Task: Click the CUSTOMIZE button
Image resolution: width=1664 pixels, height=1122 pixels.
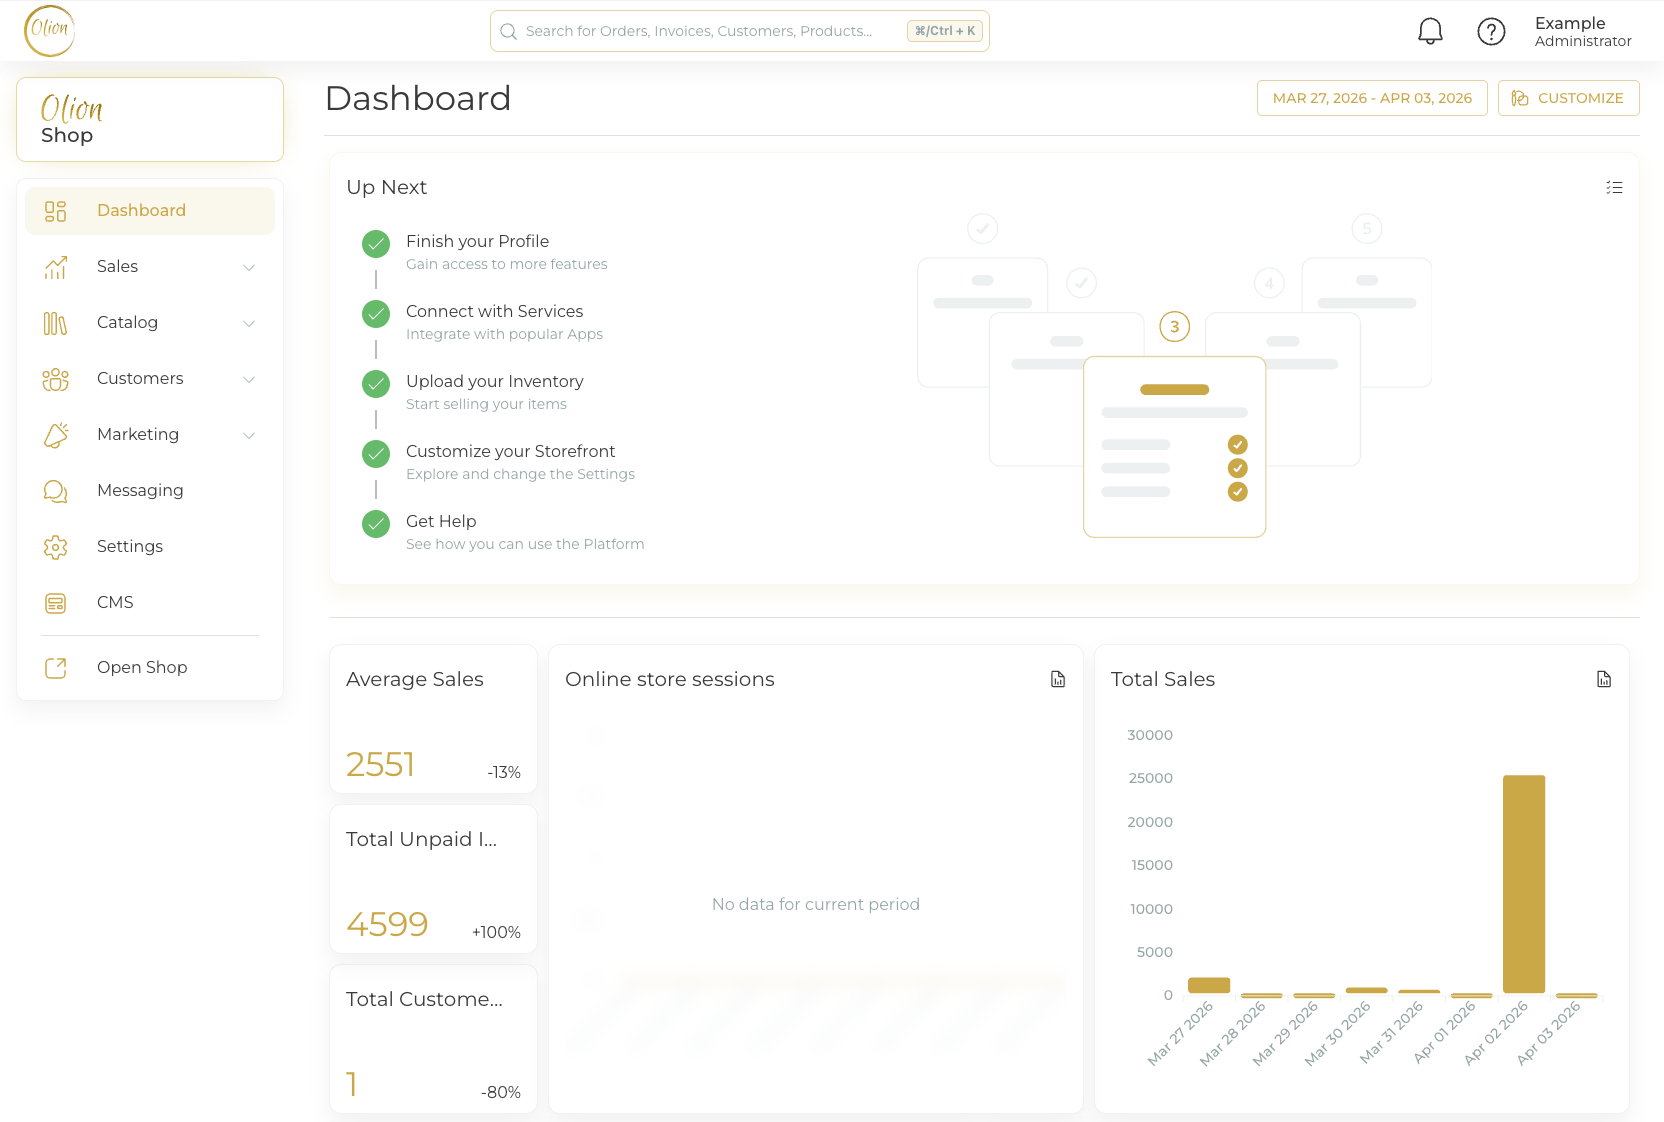Action: coord(1568,98)
